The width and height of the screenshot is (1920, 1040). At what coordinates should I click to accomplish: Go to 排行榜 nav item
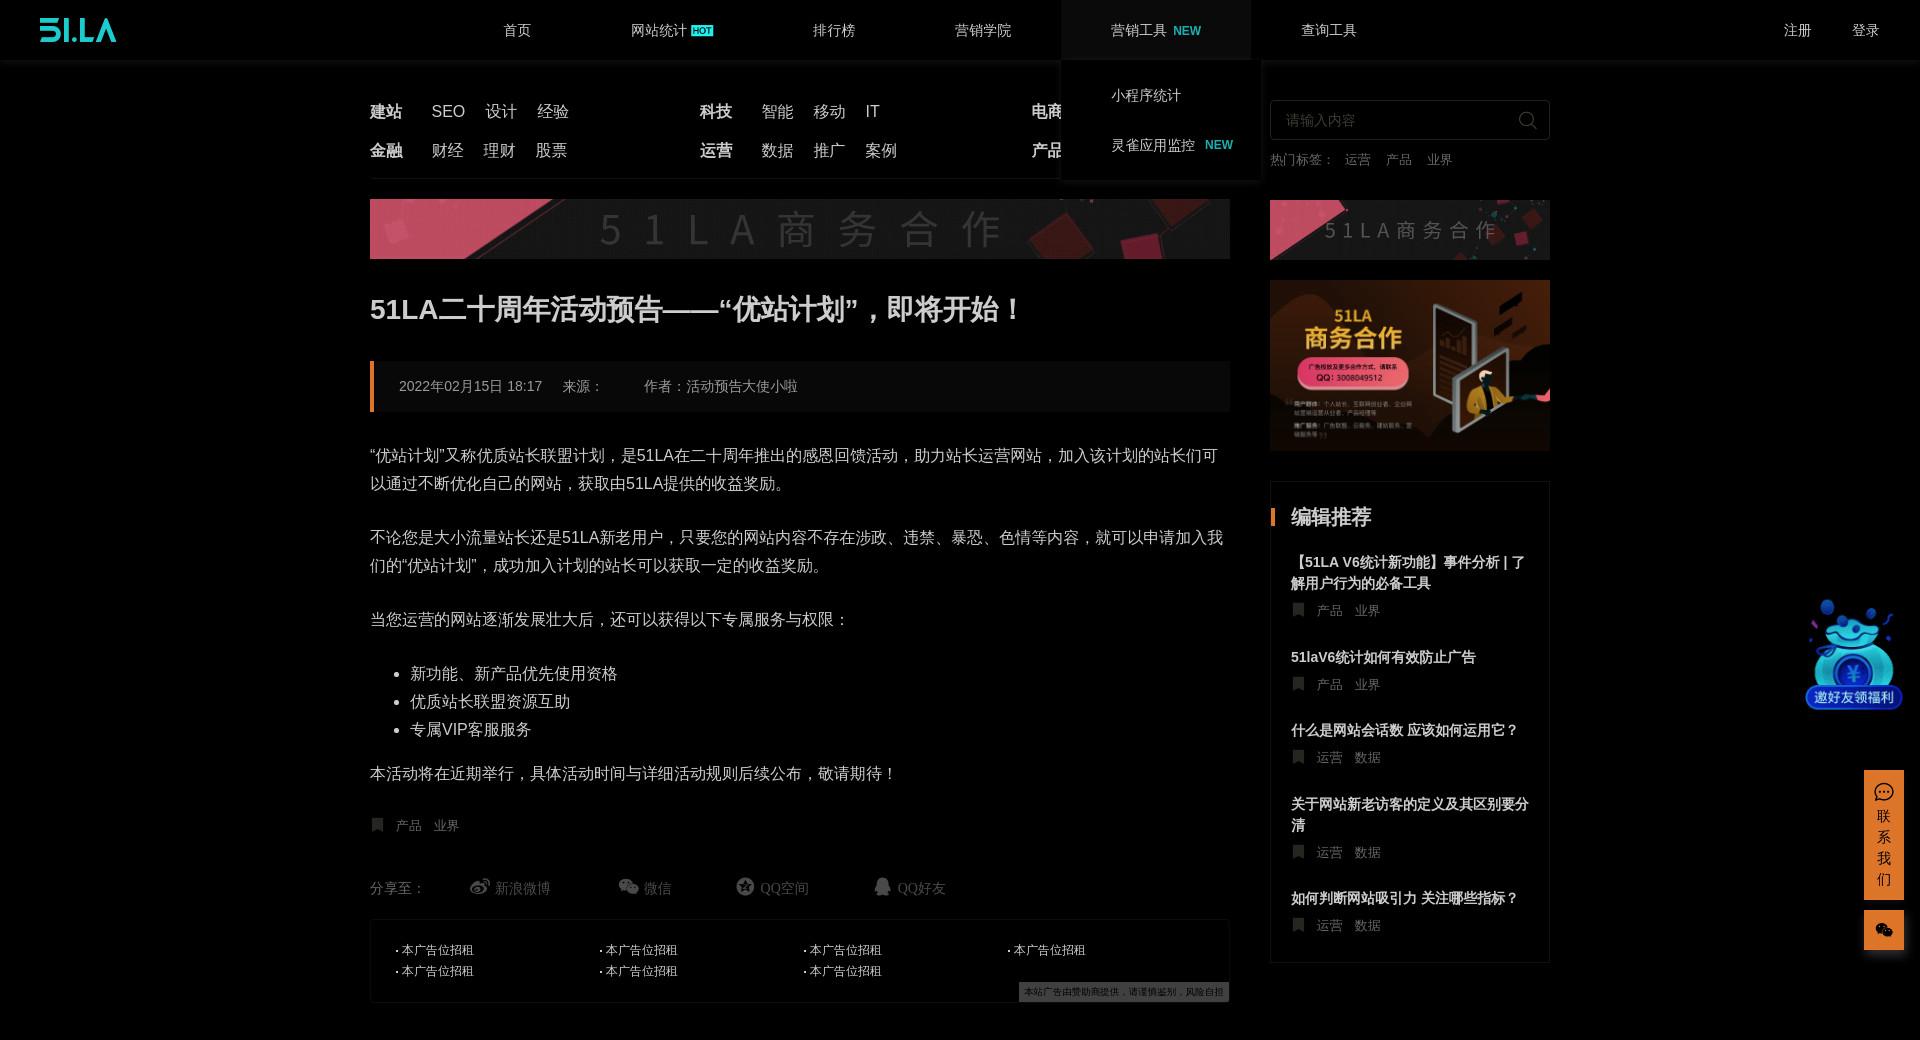tap(834, 30)
